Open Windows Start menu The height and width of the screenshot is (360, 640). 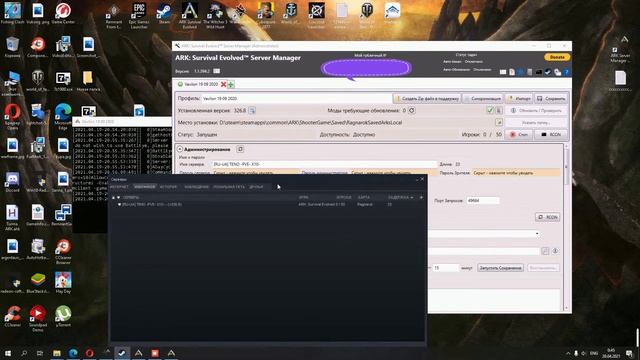coord(8,353)
